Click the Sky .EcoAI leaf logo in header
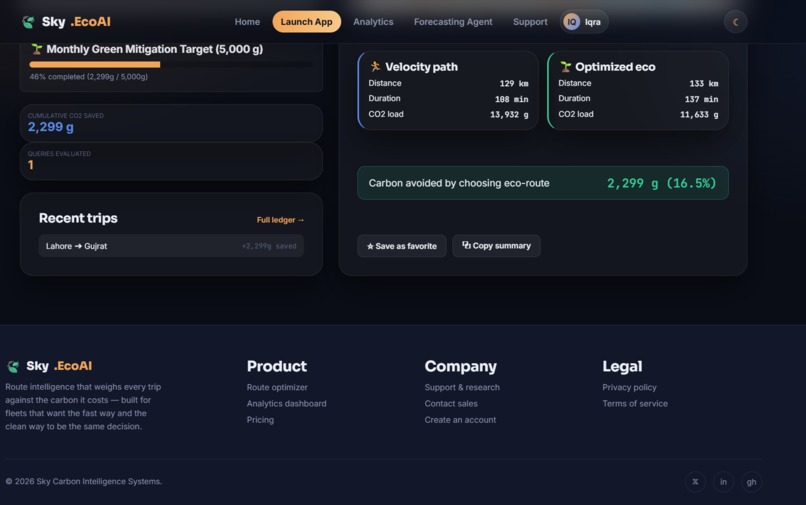806x505 pixels. [x=28, y=22]
